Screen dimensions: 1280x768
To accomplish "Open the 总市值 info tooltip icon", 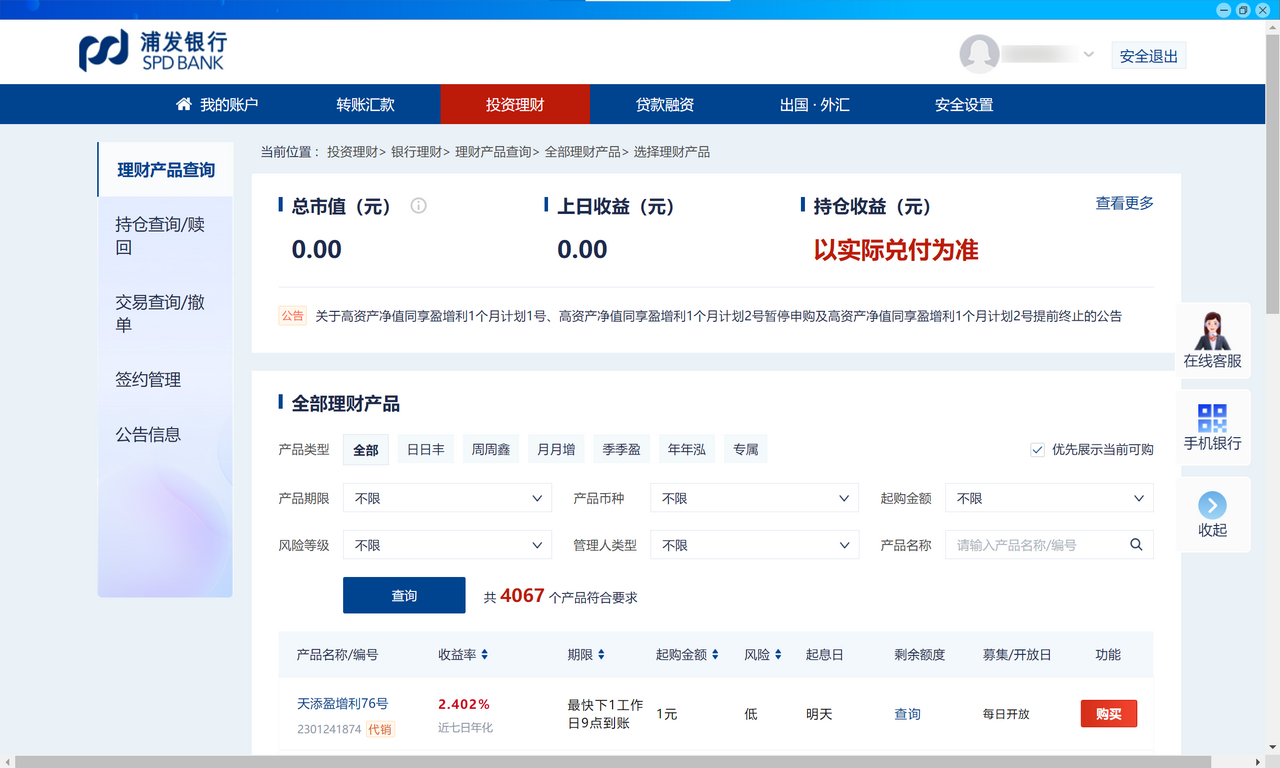I will [418, 206].
